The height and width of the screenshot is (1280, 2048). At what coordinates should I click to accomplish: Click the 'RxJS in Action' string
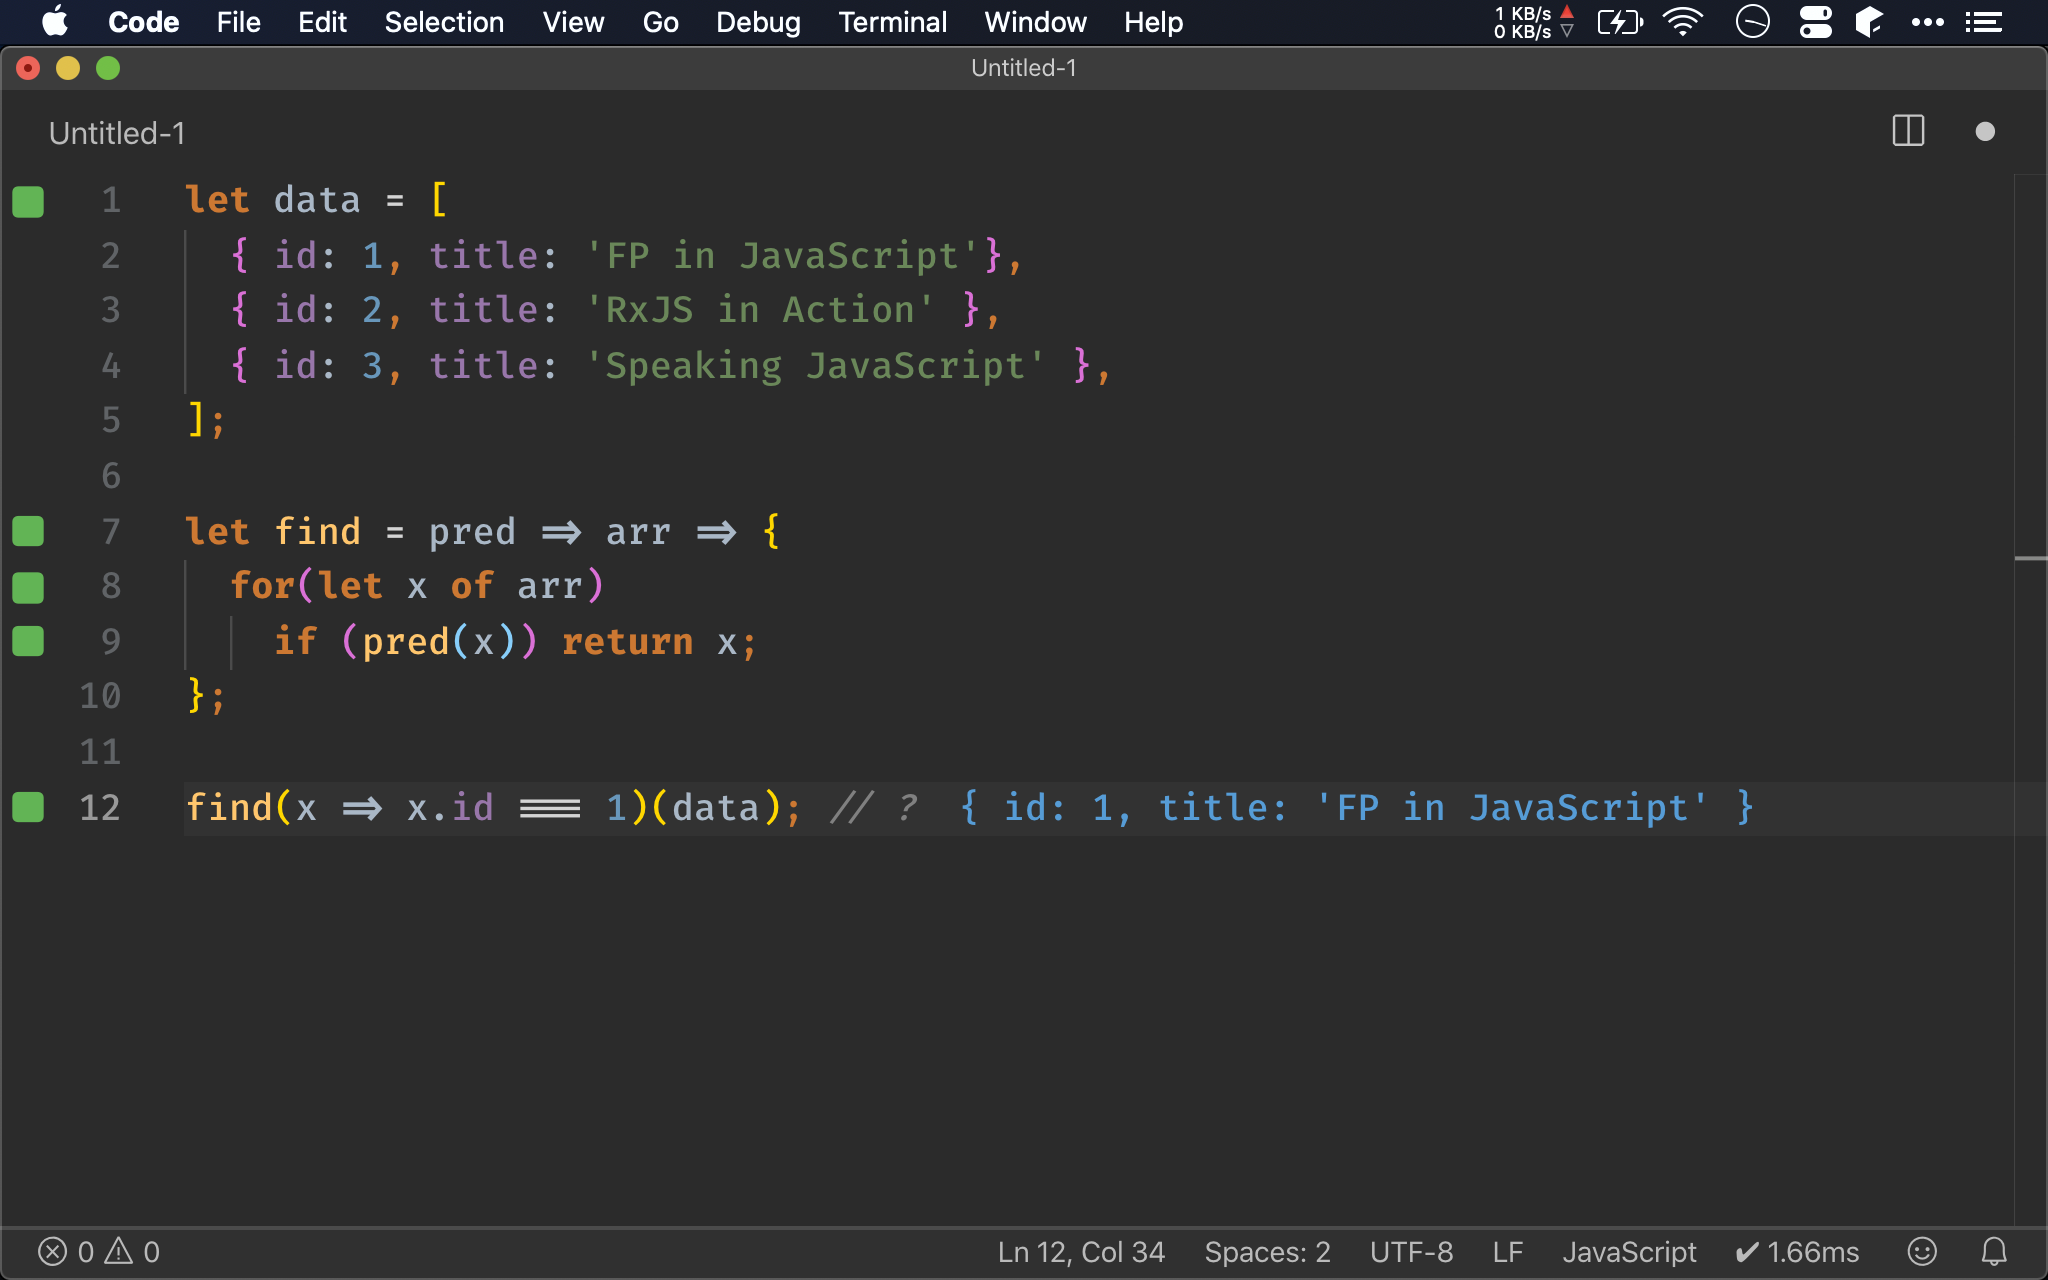coord(760,310)
